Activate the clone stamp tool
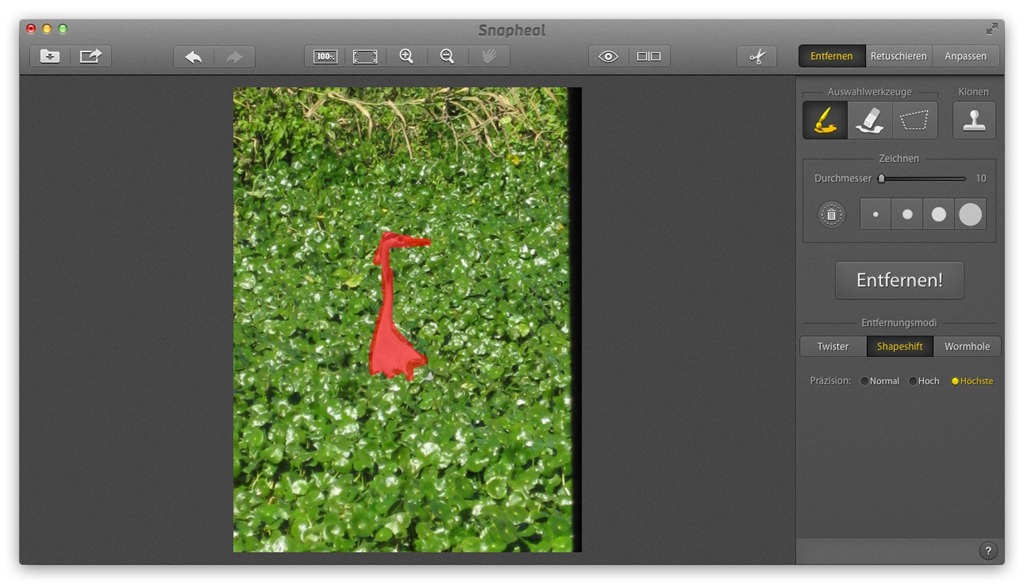Image resolution: width=1024 pixels, height=584 pixels. tap(973, 120)
